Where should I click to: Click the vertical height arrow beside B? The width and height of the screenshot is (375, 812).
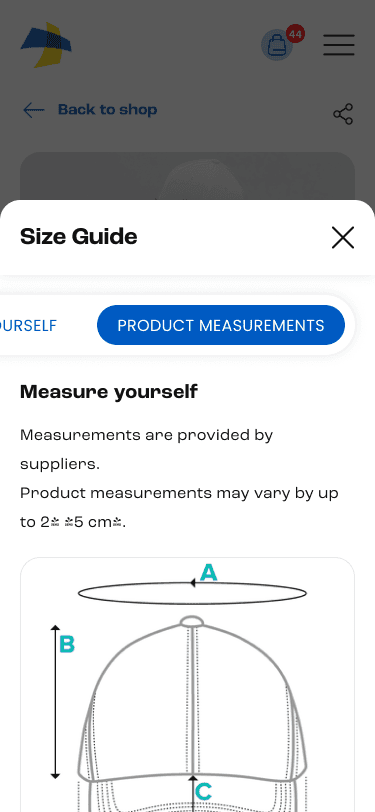tap(55, 702)
